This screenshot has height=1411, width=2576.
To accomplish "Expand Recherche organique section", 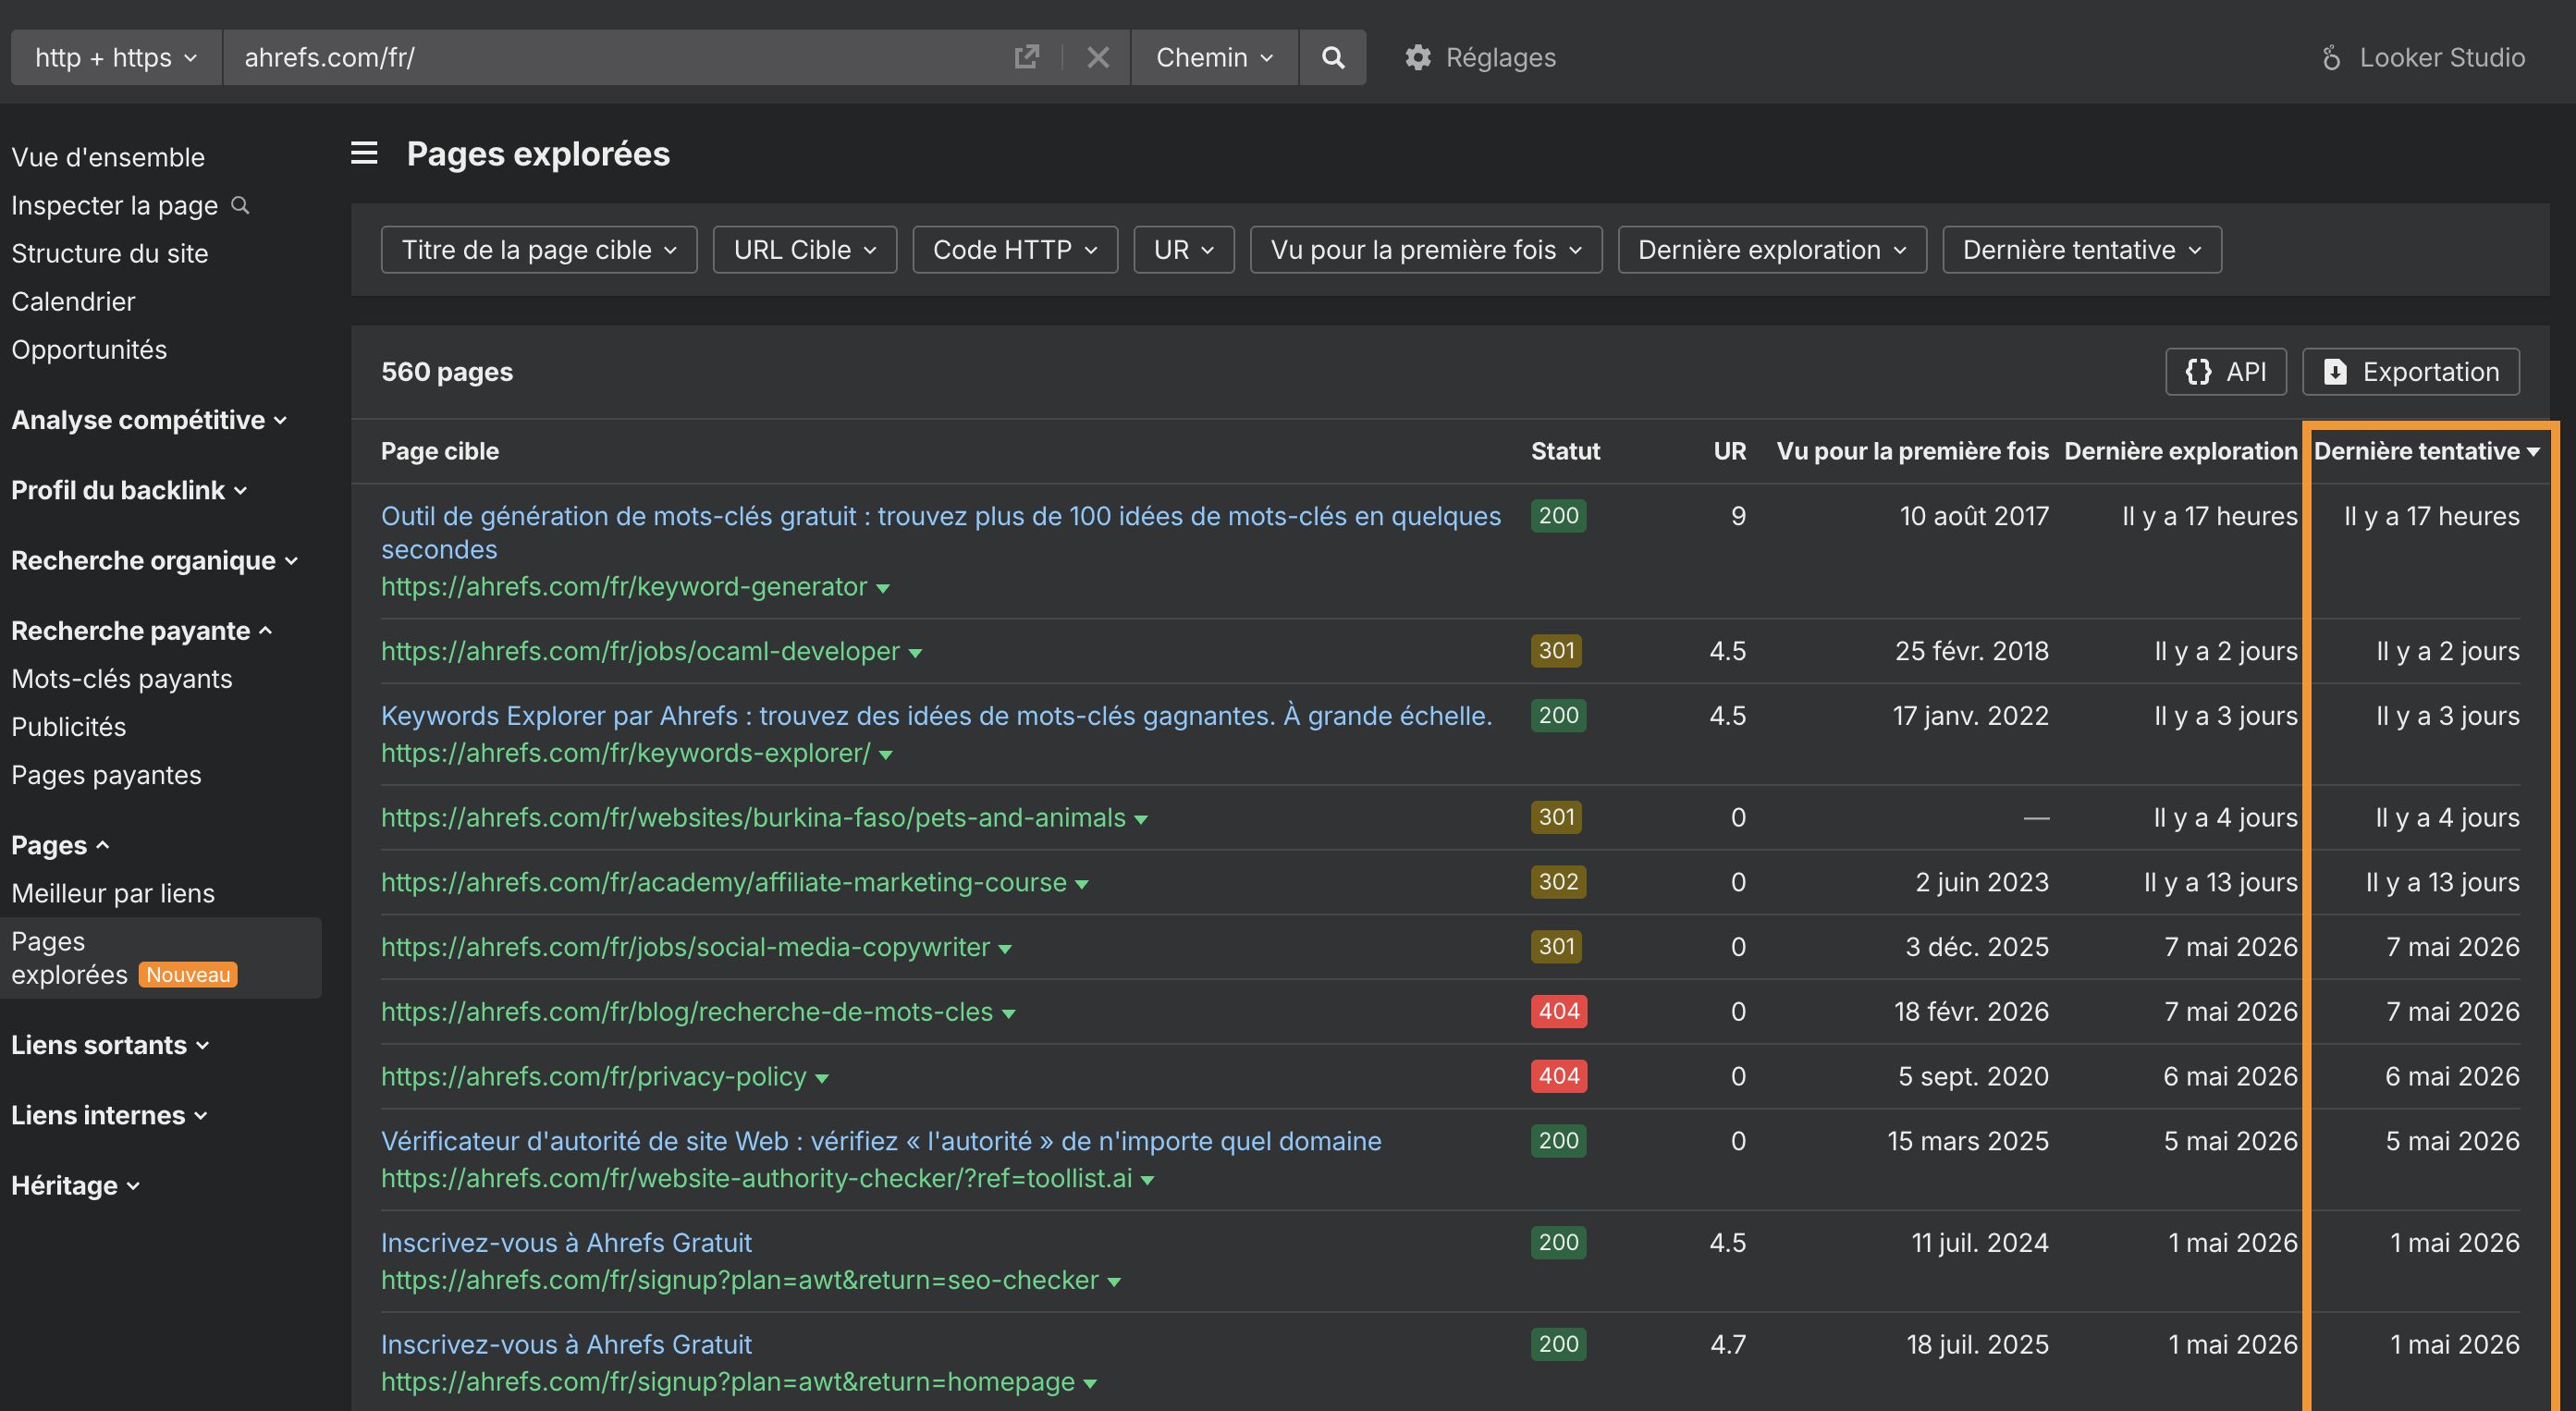I will [154, 560].
